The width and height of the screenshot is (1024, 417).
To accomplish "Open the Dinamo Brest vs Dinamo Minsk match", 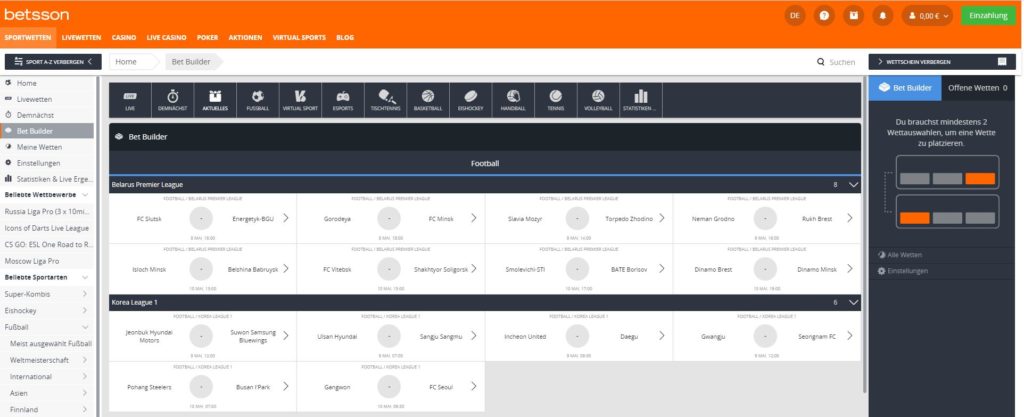I will pyautogui.click(x=767, y=269).
